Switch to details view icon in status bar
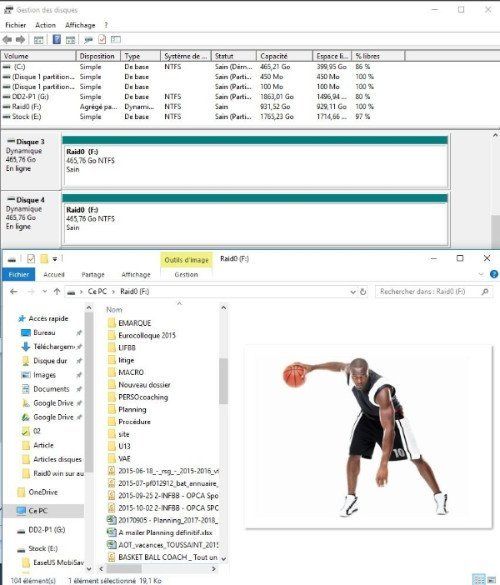The image size is (500, 585). click(x=478, y=580)
